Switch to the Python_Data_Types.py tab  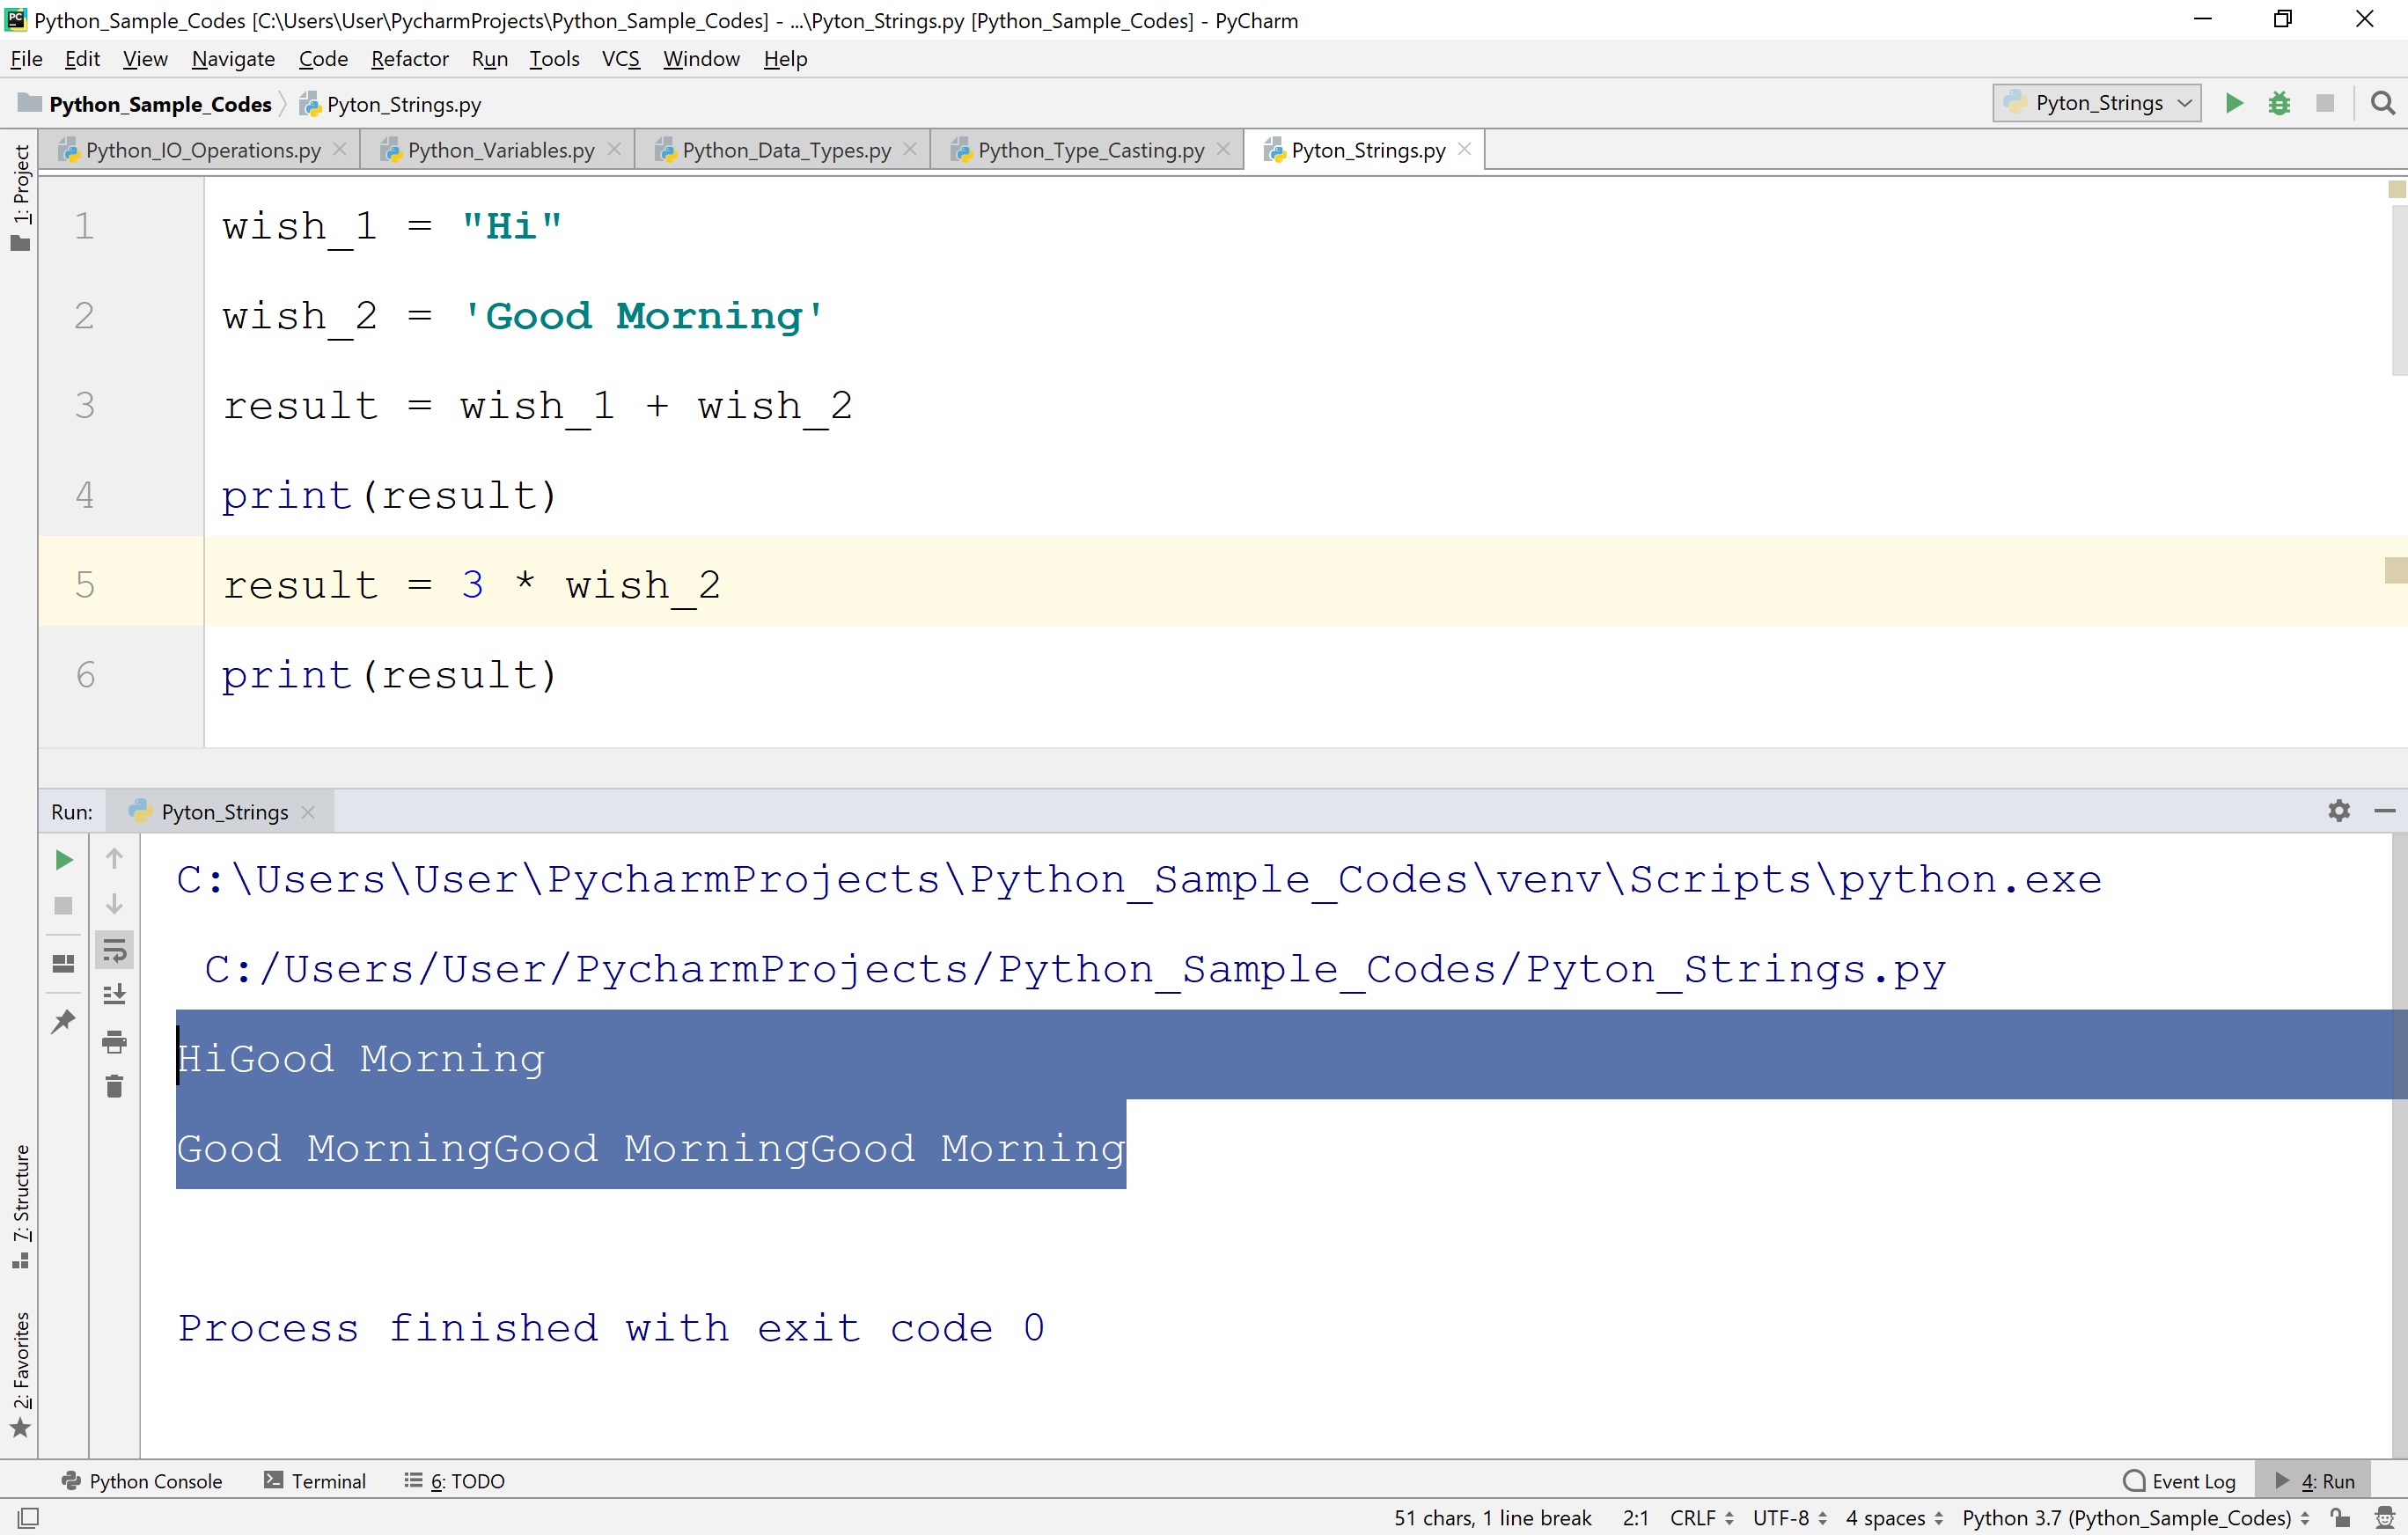point(785,149)
